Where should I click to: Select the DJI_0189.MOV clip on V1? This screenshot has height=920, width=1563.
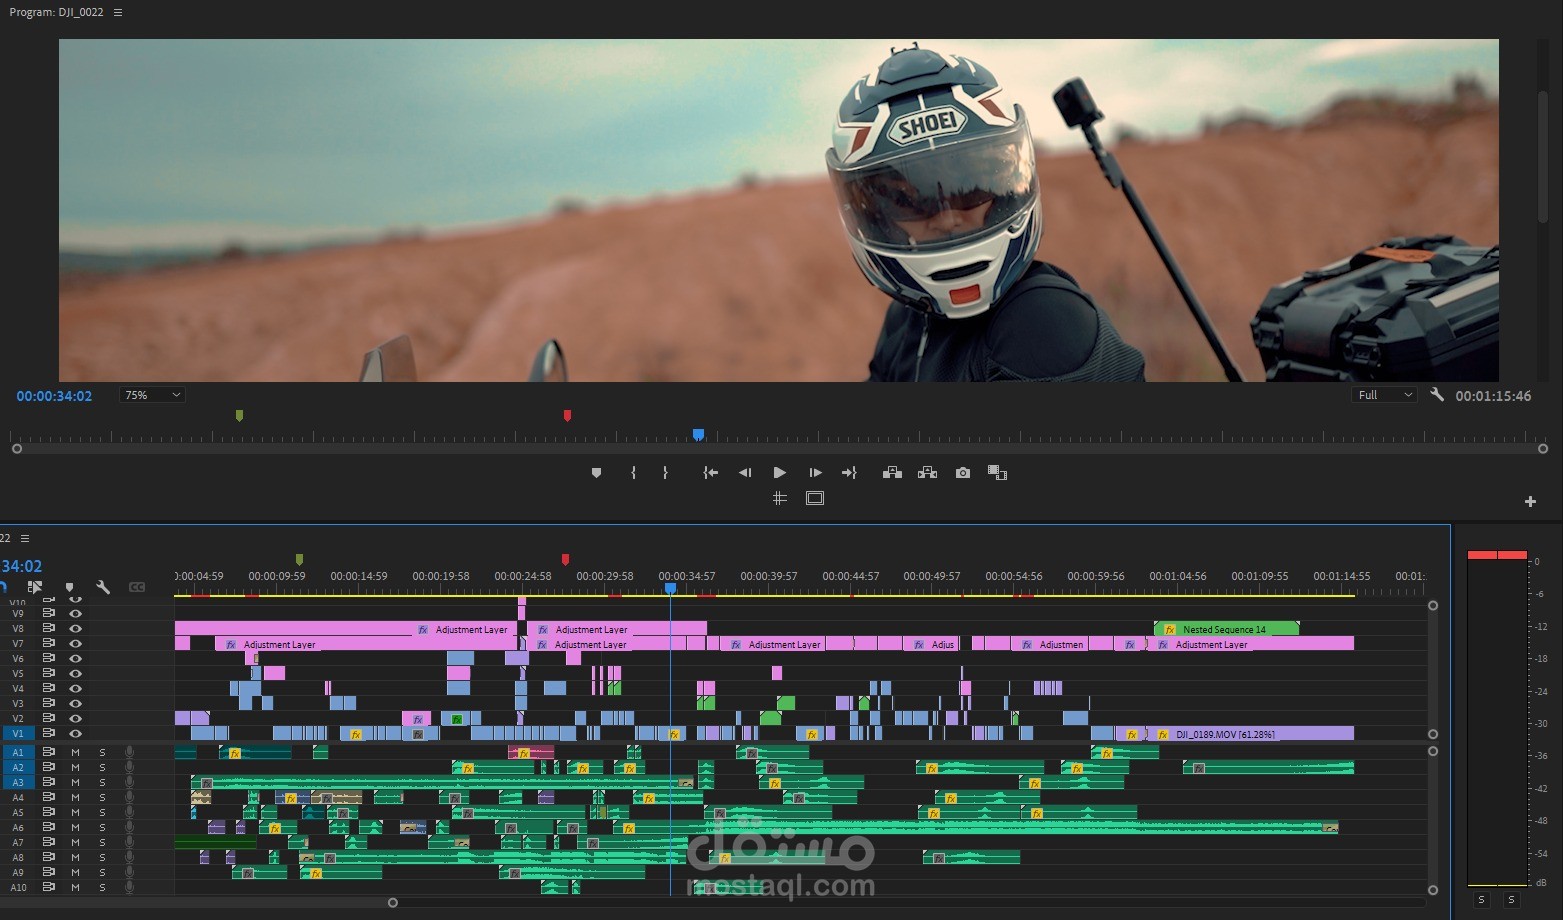tap(1249, 734)
